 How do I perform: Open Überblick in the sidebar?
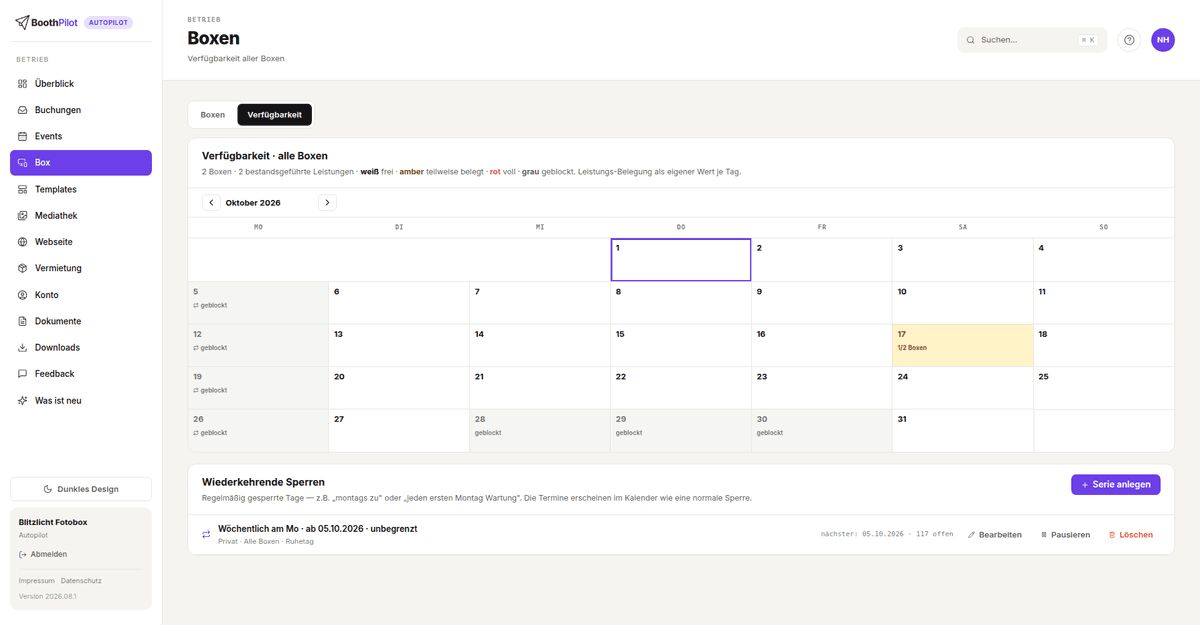(81, 84)
